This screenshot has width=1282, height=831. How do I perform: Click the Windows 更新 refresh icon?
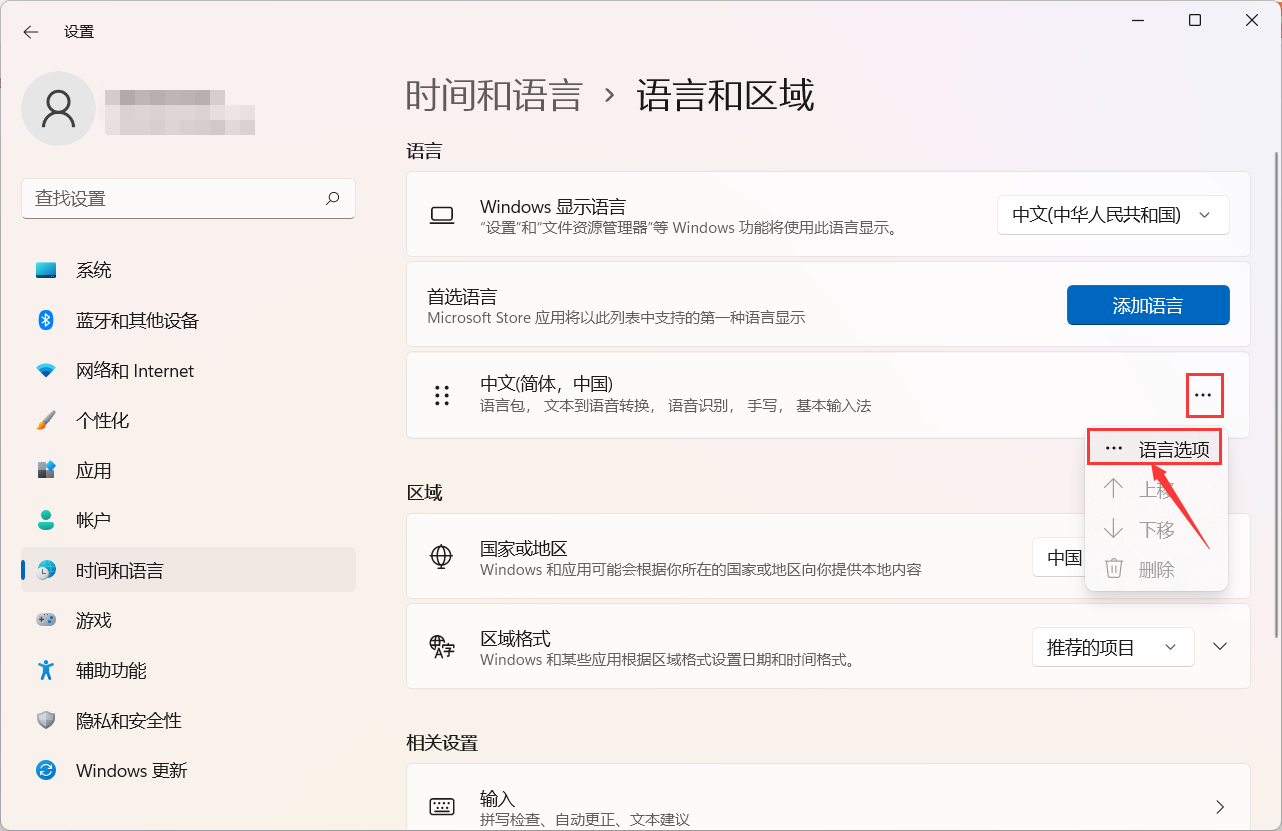46,770
